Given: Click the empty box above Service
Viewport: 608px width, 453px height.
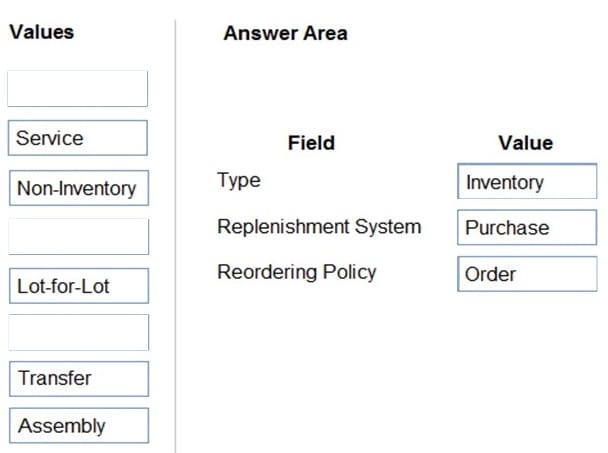Looking at the screenshot, I should pos(77,88).
